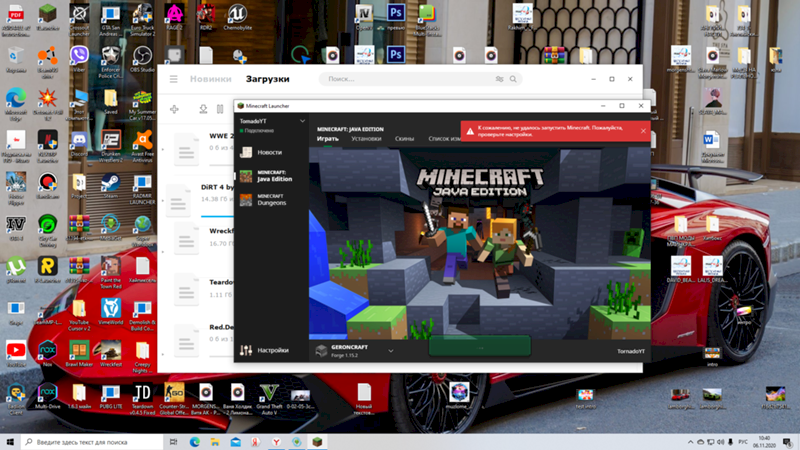Open Настройки in Minecraft Launcher

(x=265, y=351)
